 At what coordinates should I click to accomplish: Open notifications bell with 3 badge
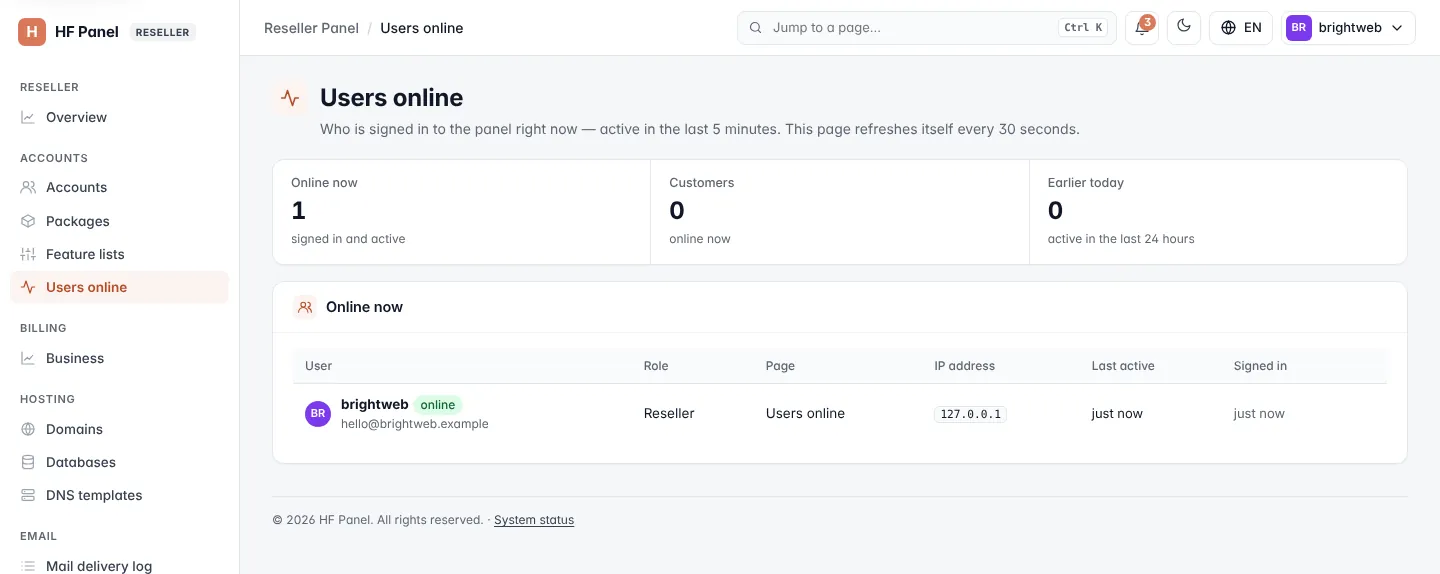pyautogui.click(x=1142, y=28)
